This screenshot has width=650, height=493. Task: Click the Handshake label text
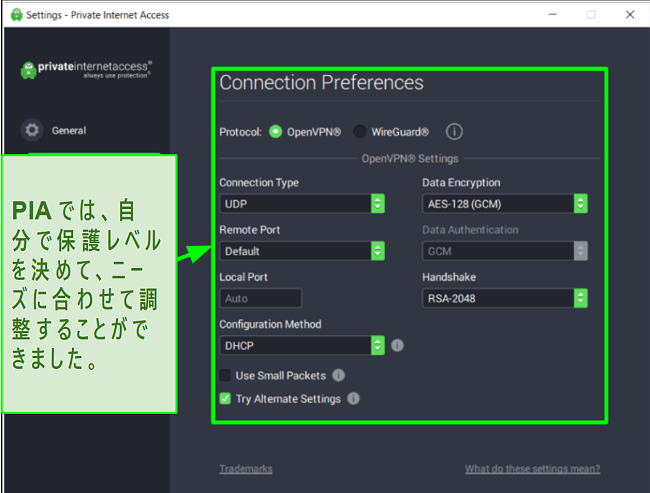click(x=449, y=277)
